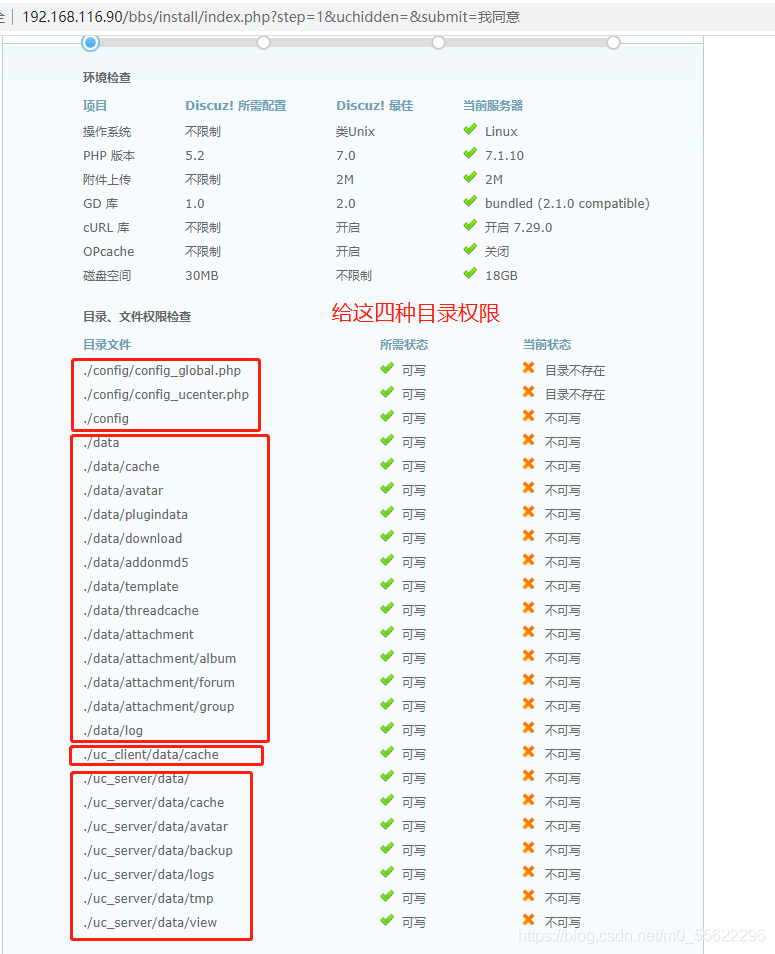Click the orange cross for config_ucenter.php status

(529, 392)
